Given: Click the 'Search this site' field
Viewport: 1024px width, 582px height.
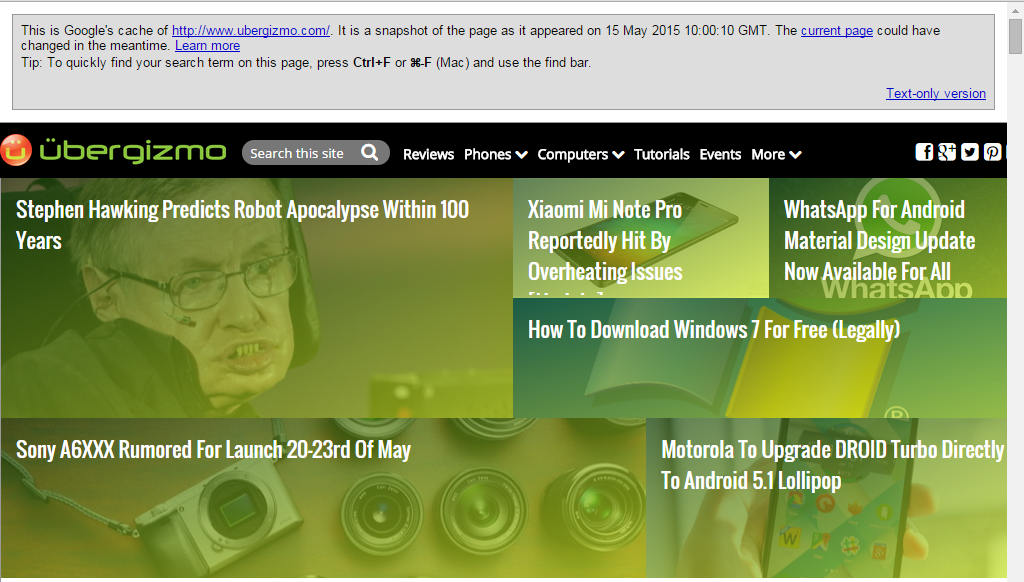Looking at the screenshot, I should click(315, 153).
